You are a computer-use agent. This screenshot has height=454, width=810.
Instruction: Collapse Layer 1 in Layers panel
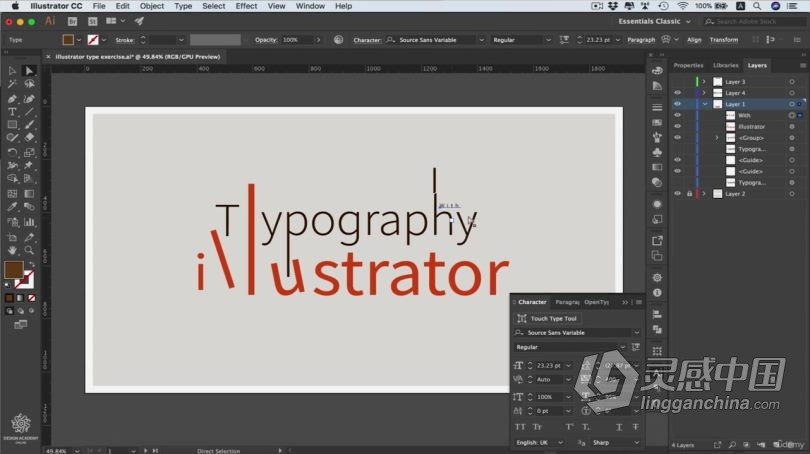pyautogui.click(x=705, y=104)
